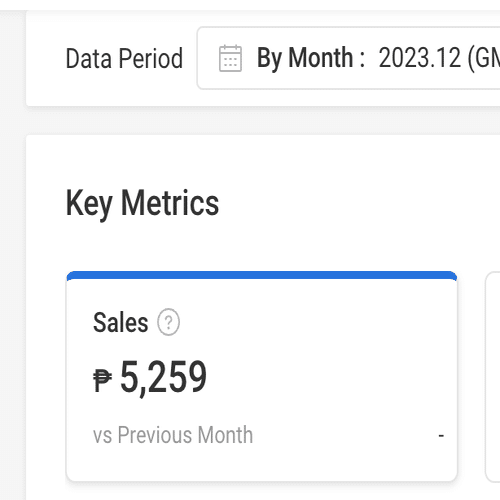This screenshot has height=500, width=500.
Task: Click the Sales help question mark icon
Action: pos(168,322)
